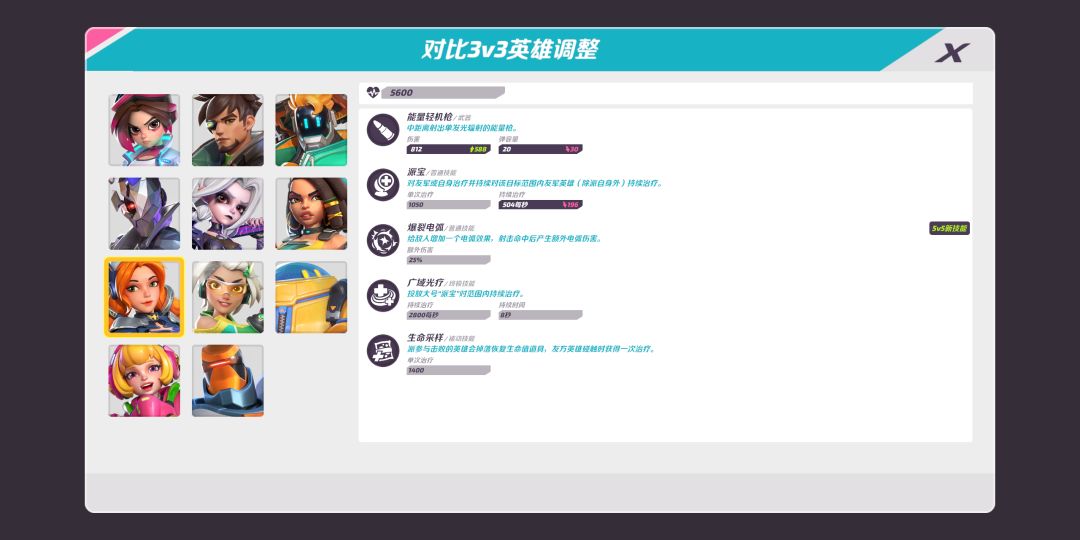Select the pale white-haired girl hero portrait
Screen dimensions: 1080x540
click(227, 214)
